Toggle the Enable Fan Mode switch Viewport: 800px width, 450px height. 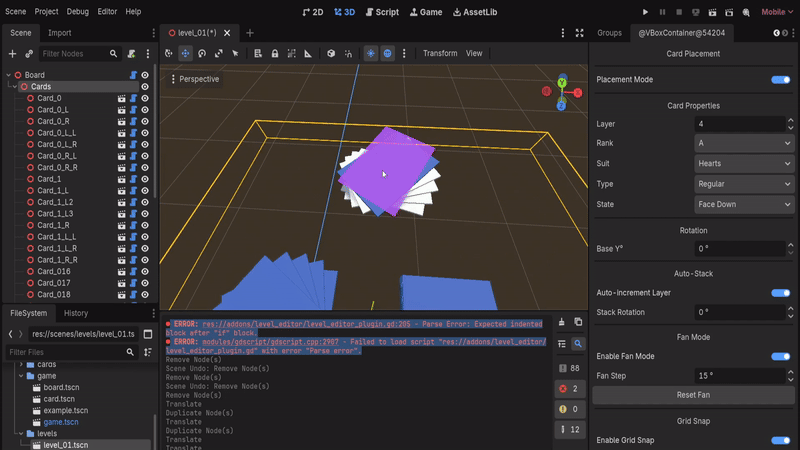tap(780, 356)
